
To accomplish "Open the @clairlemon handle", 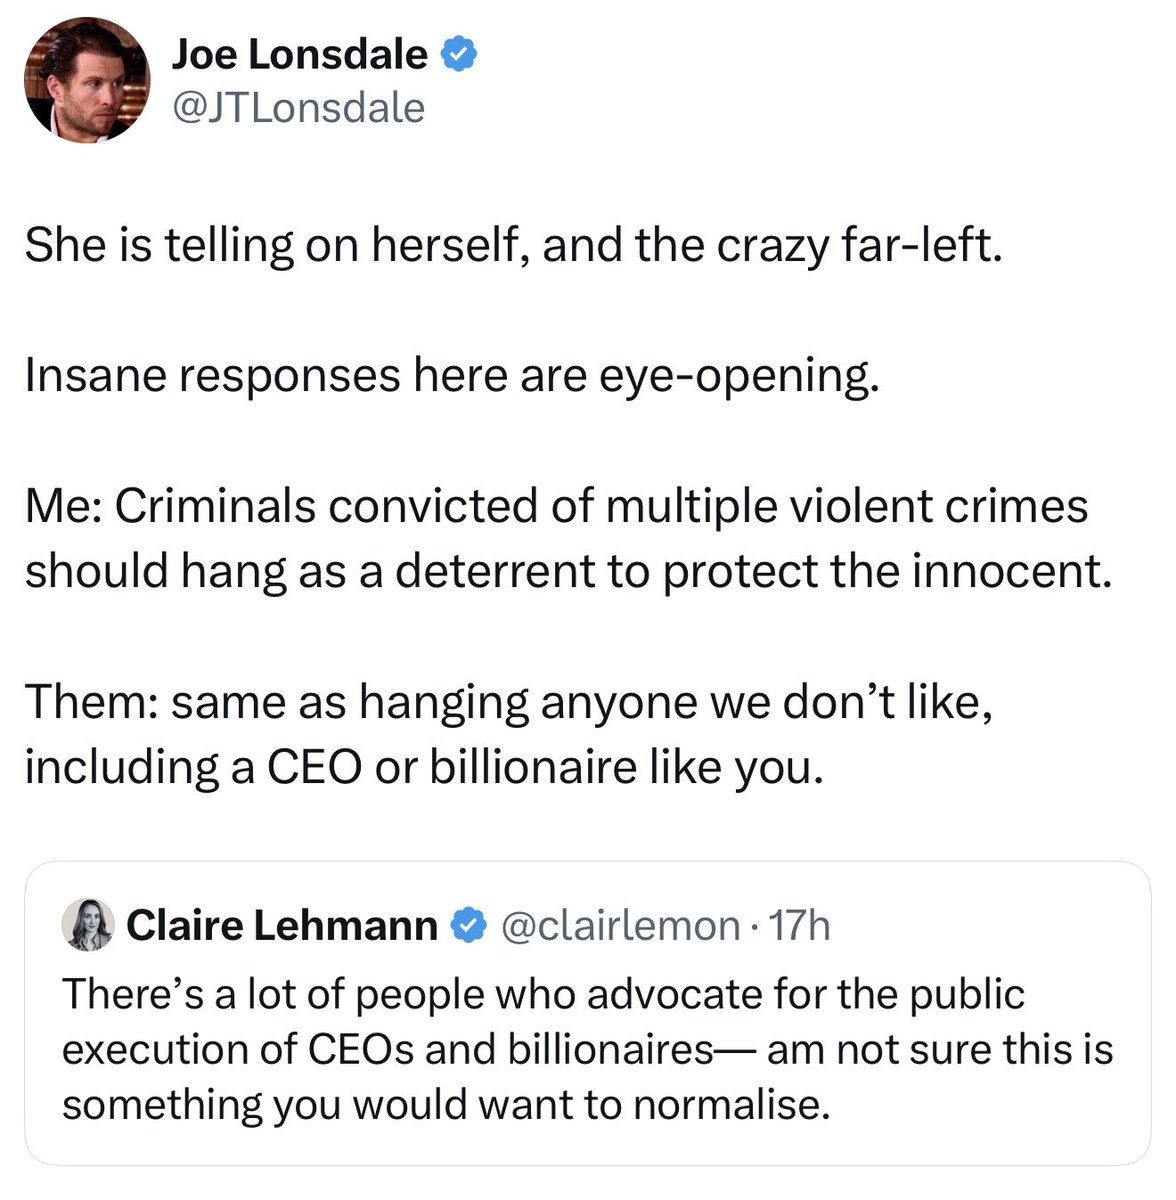I will coord(619,926).
